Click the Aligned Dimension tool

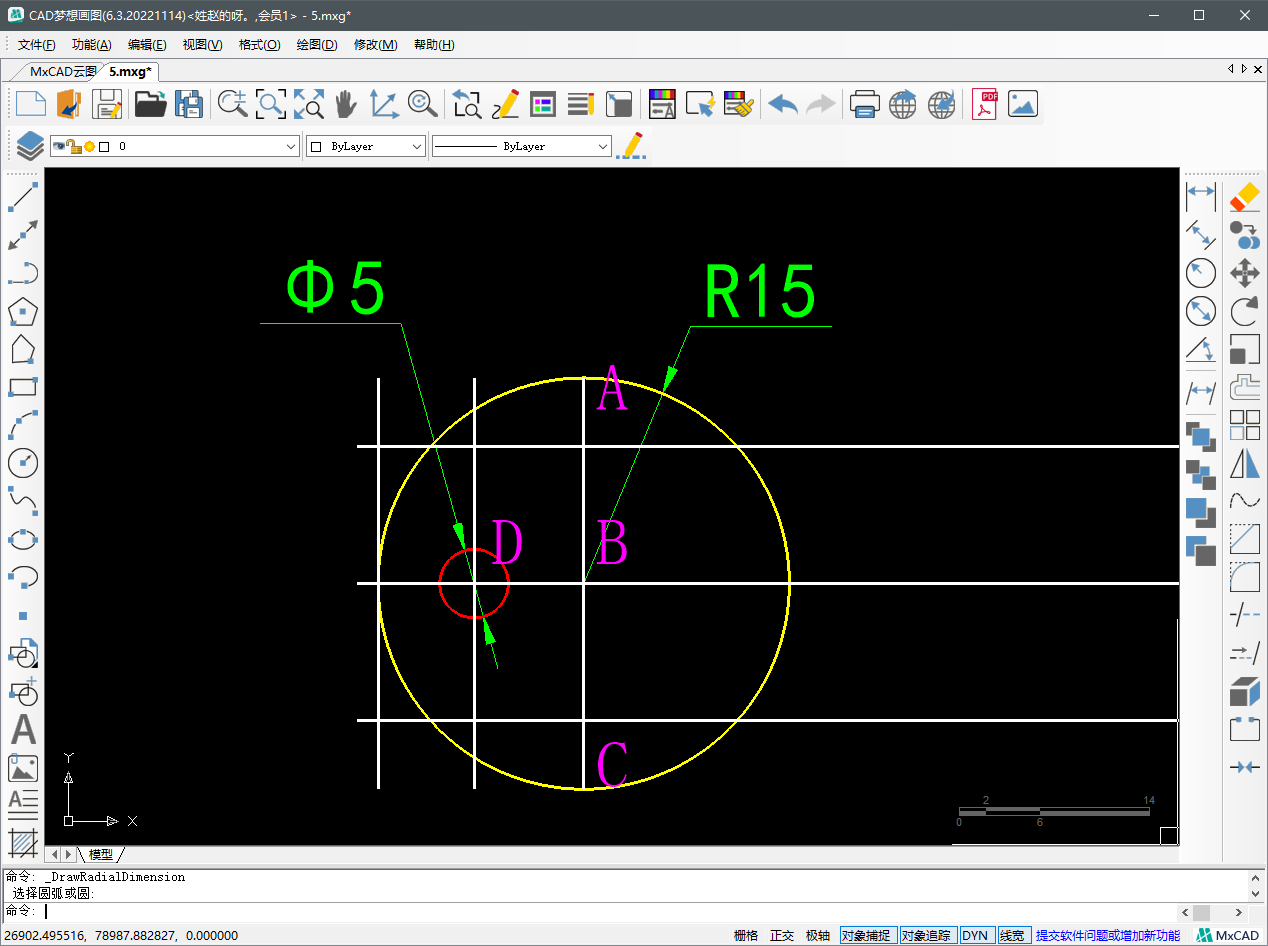coord(1200,233)
